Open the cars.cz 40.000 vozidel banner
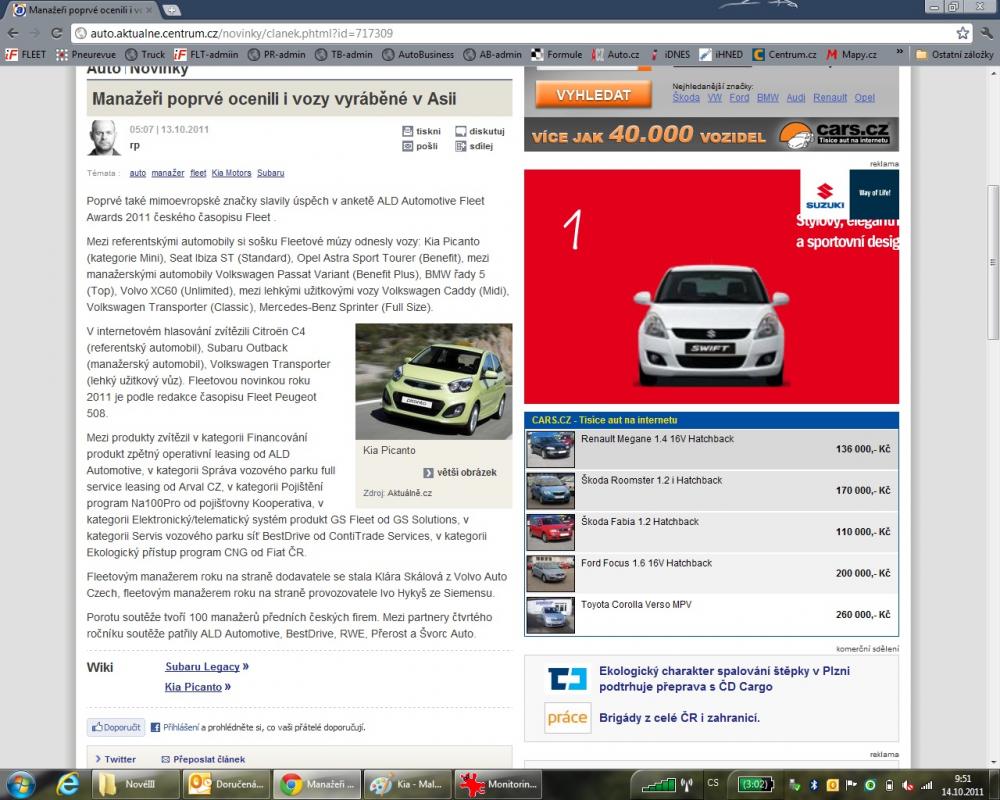The image size is (1000, 800). [x=711, y=135]
